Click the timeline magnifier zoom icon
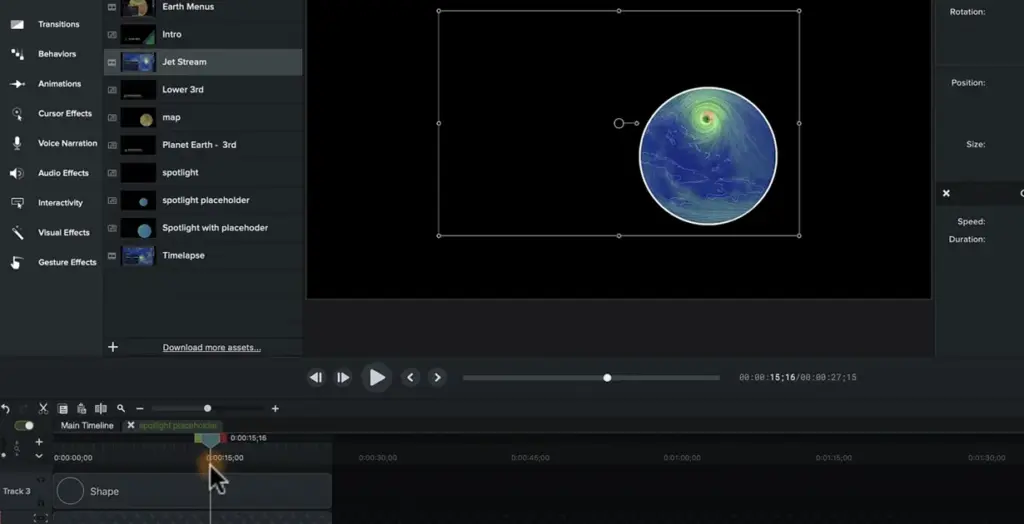Viewport: 1024px width, 524px height. [x=121, y=409]
